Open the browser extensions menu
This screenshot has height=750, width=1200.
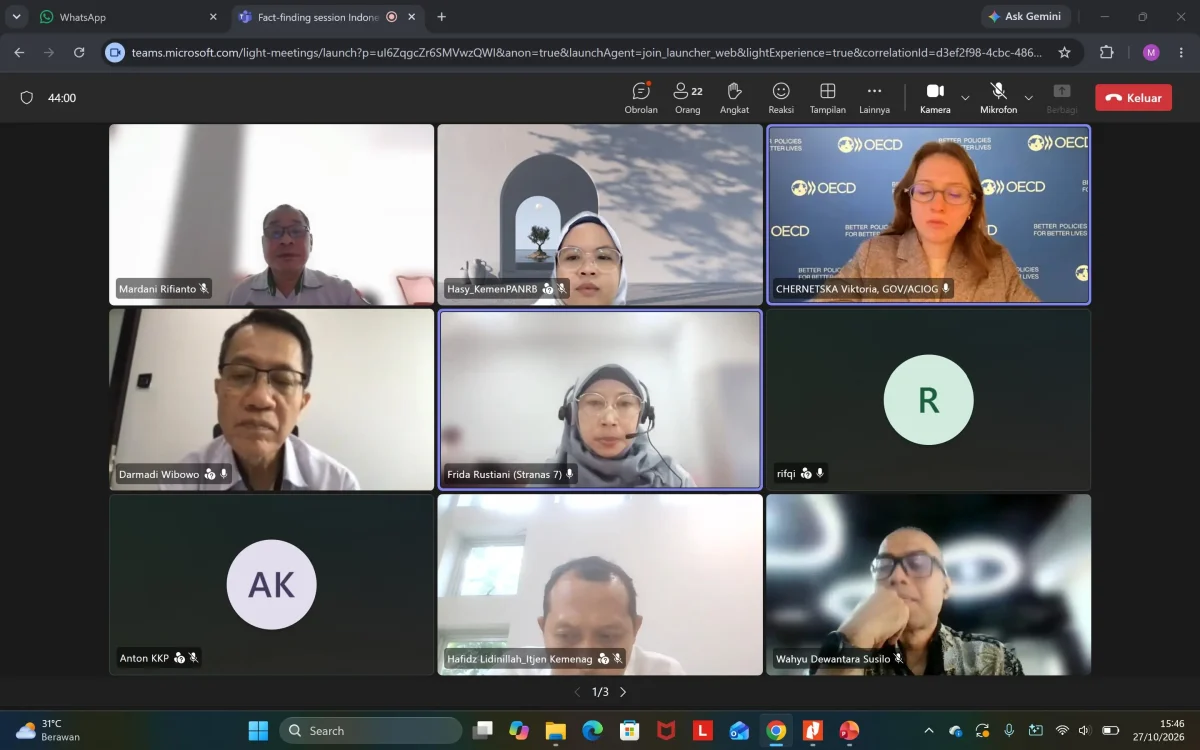click(x=1106, y=52)
